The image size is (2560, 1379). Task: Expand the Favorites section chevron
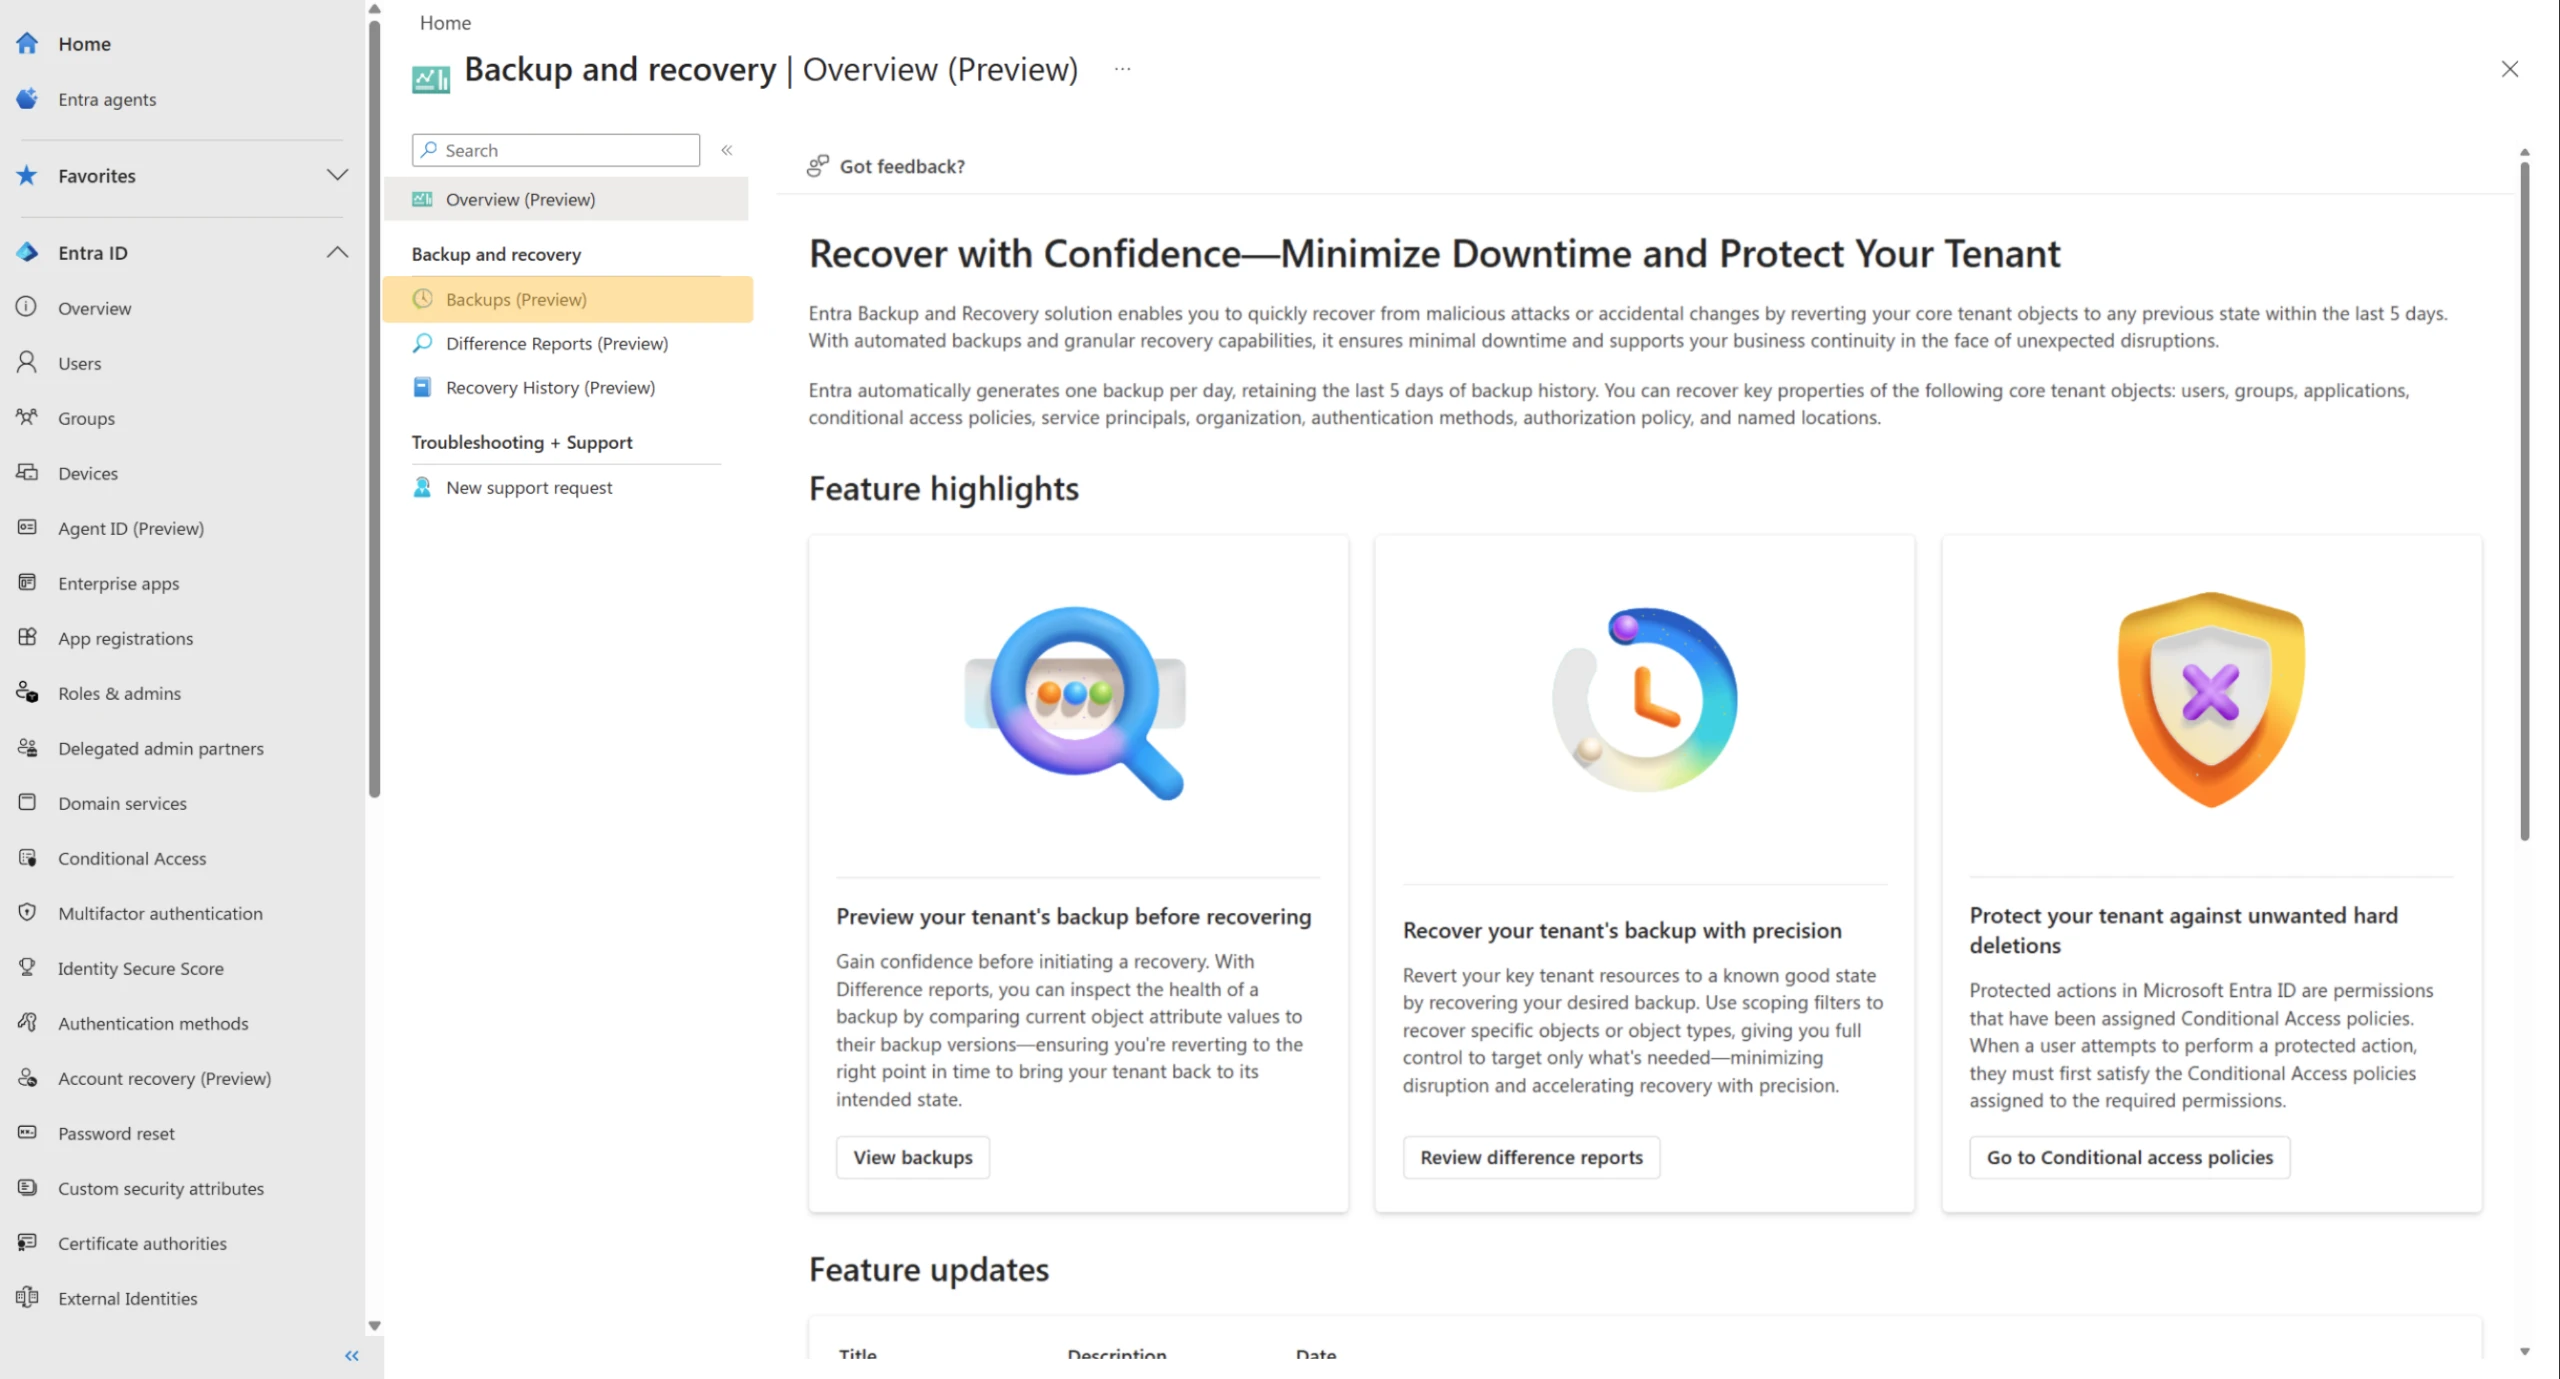pyautogui.click(x=337, y=175)
